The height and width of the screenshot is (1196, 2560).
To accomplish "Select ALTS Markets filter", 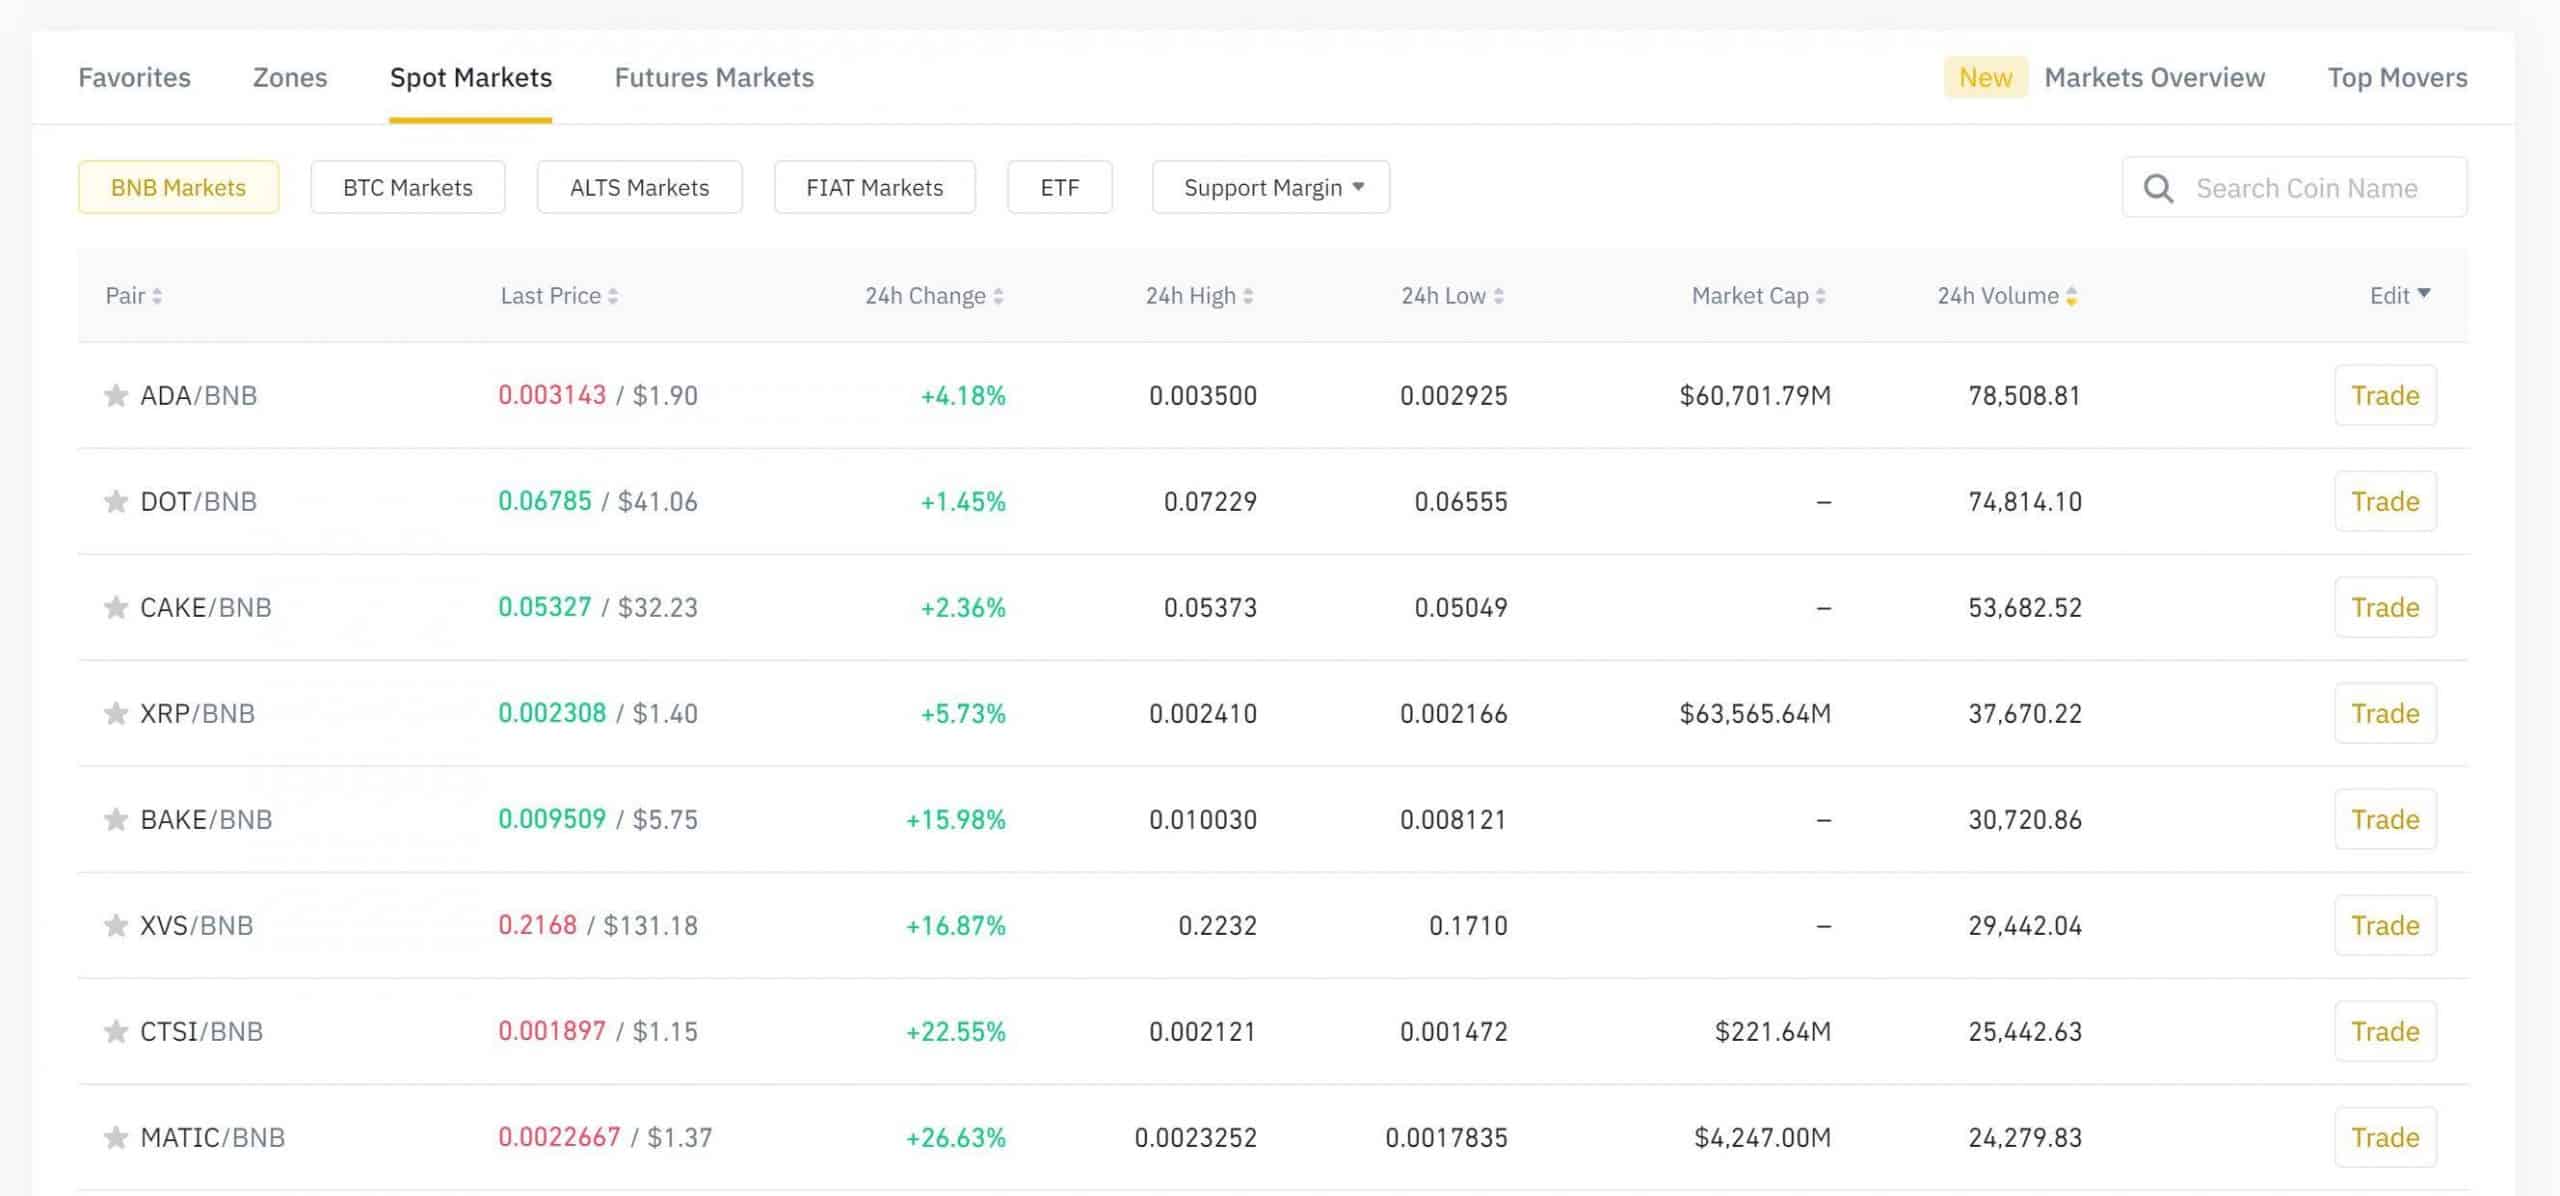I will tap(640, 187).
